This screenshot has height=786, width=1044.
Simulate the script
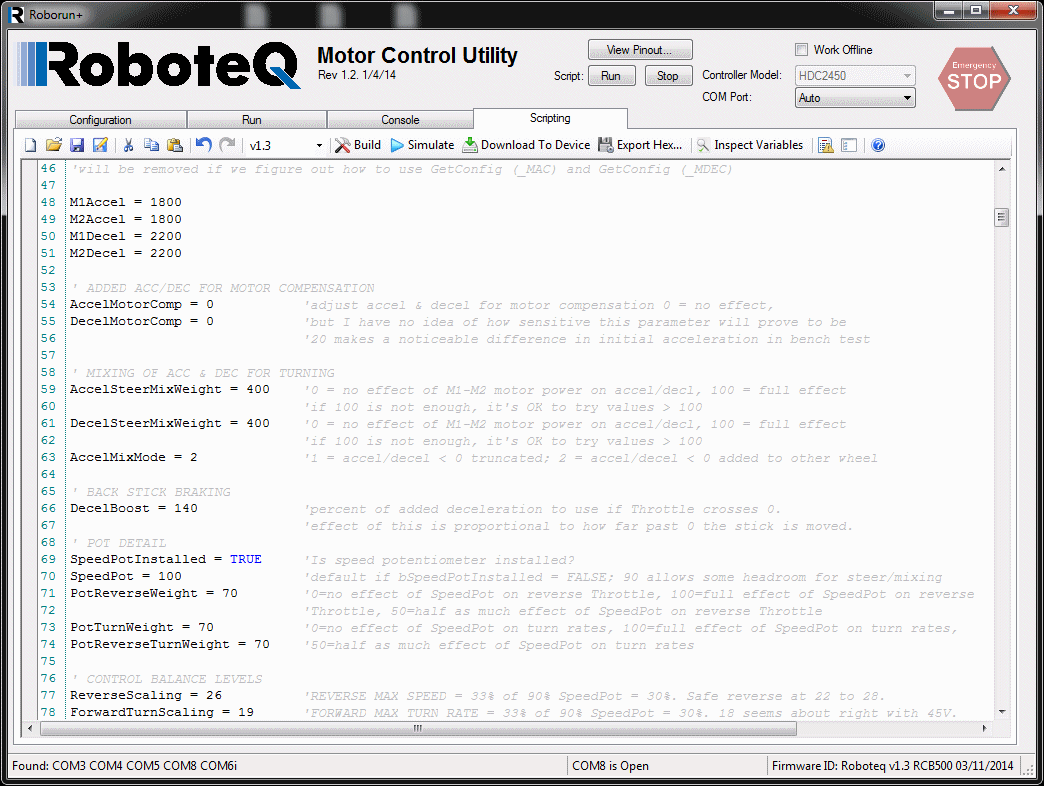[422, 145]
